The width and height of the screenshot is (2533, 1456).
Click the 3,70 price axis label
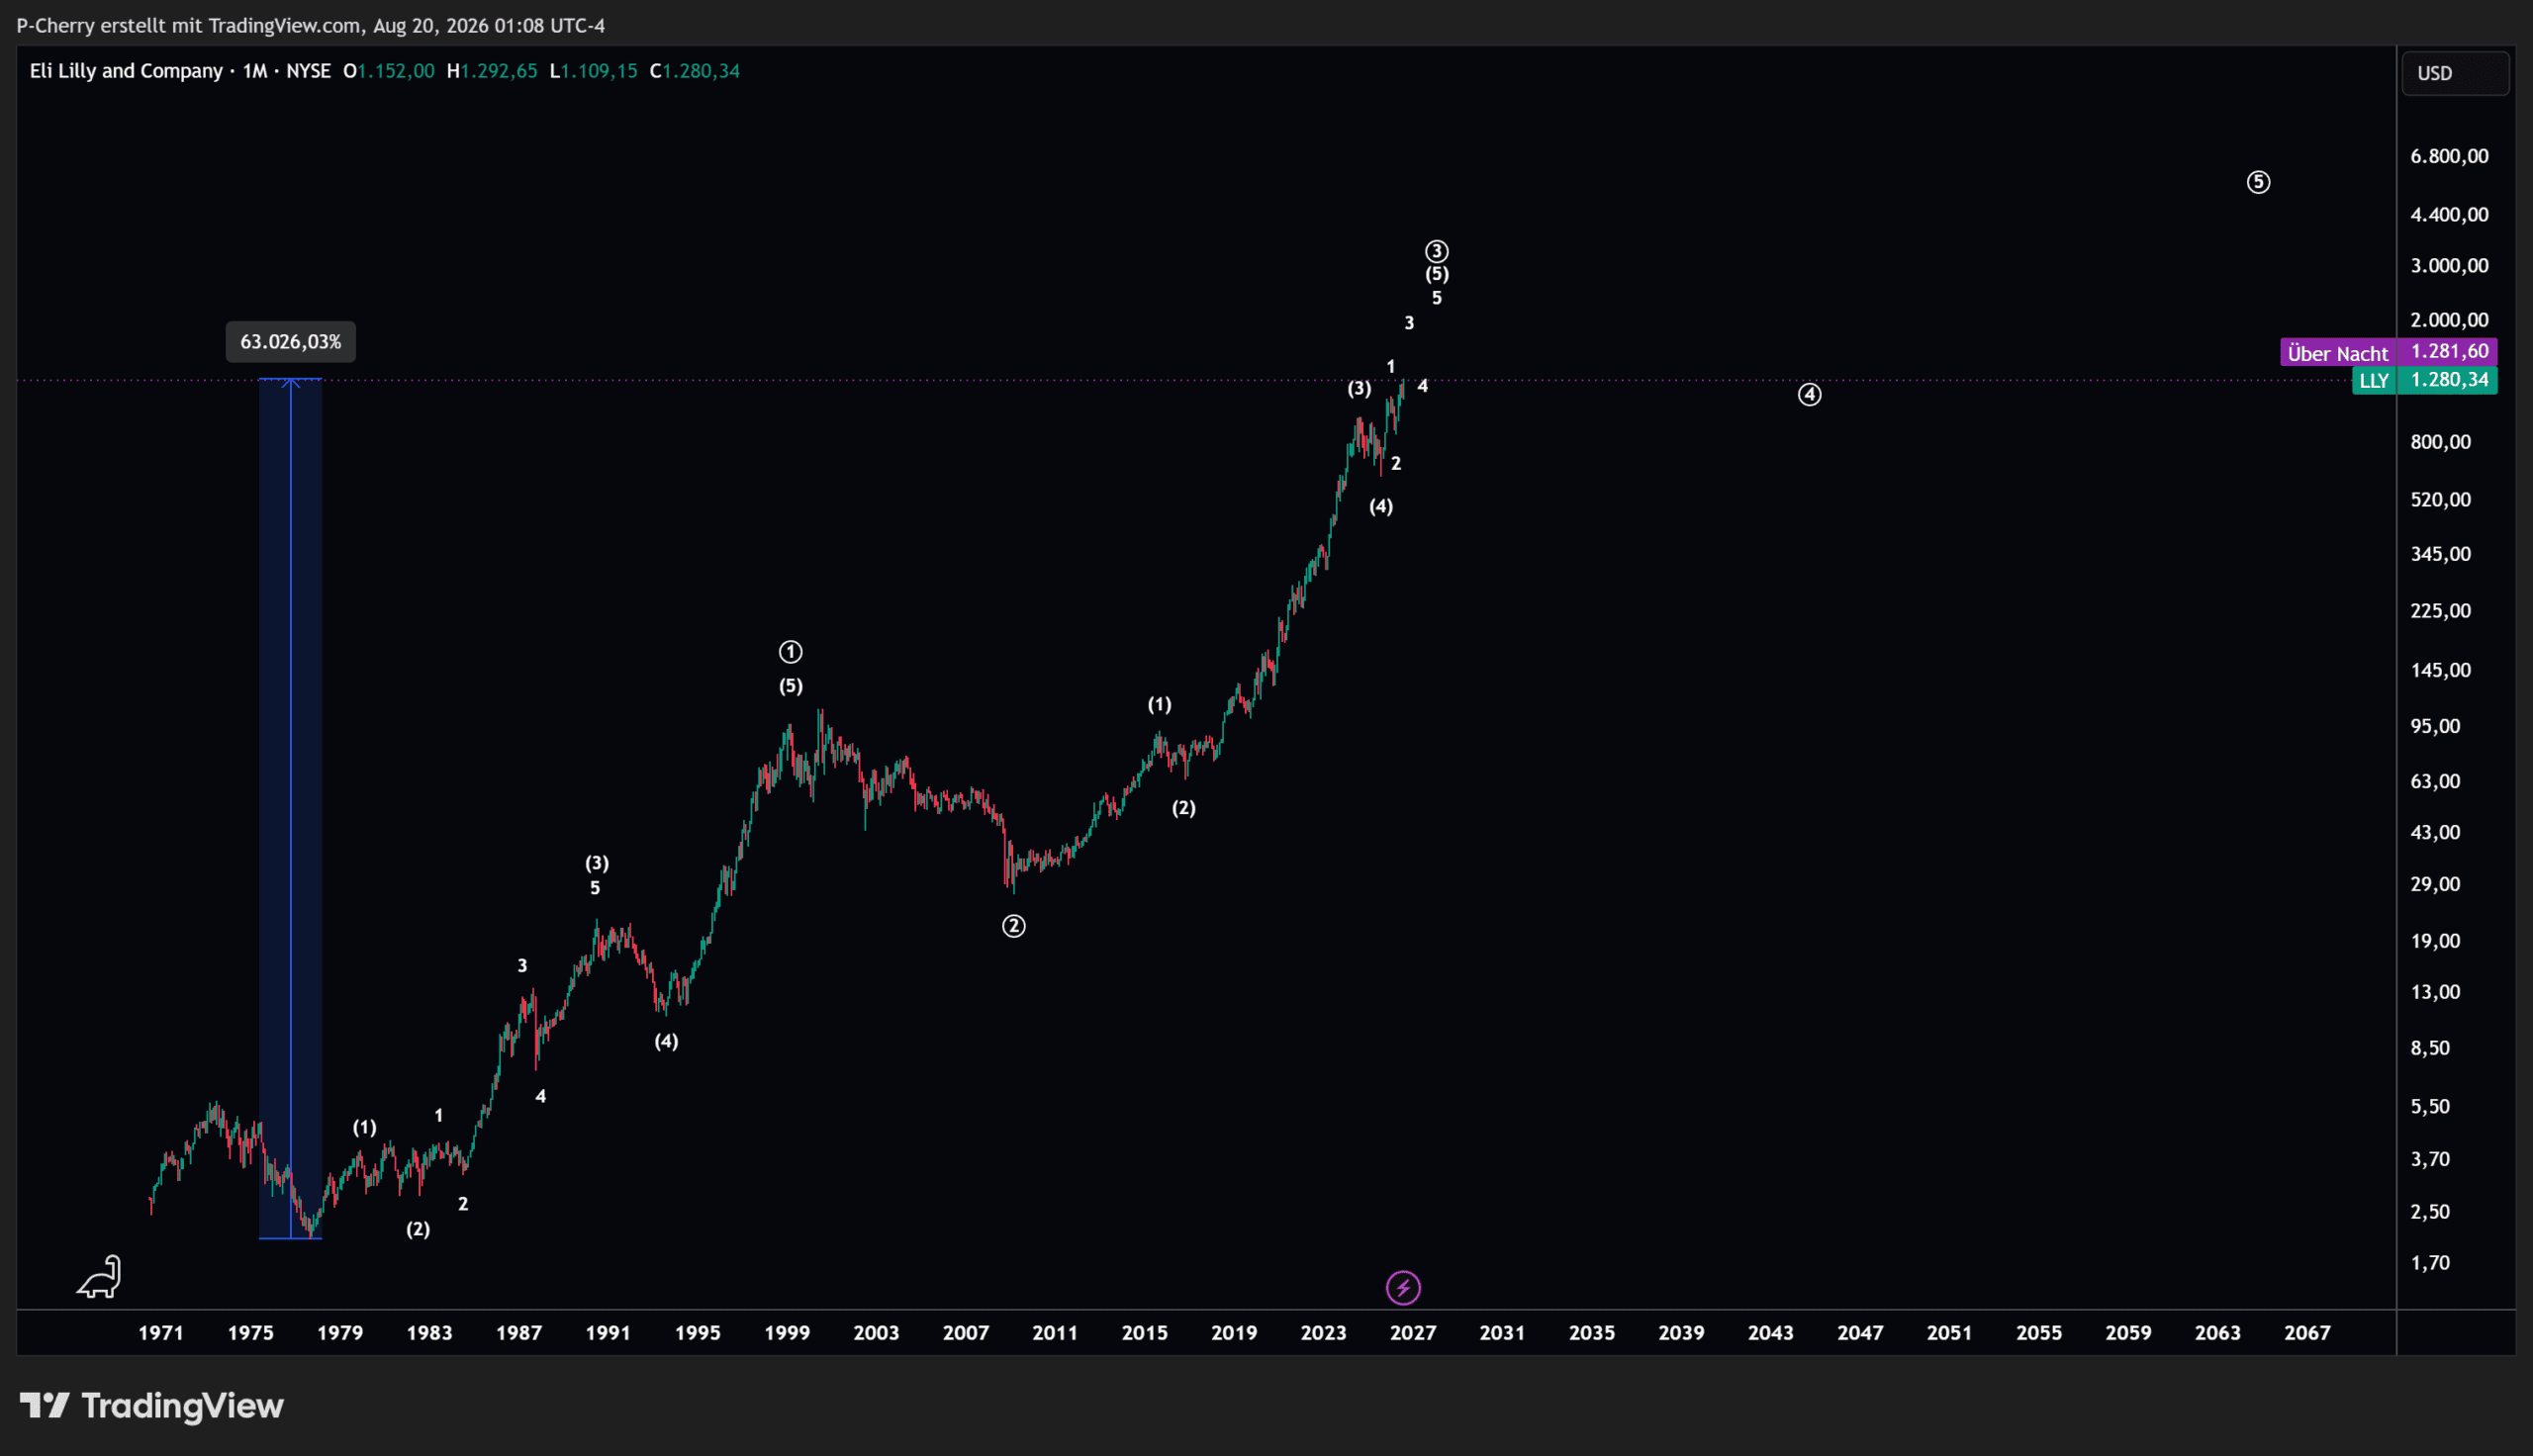click(x=2431, y=1159)
